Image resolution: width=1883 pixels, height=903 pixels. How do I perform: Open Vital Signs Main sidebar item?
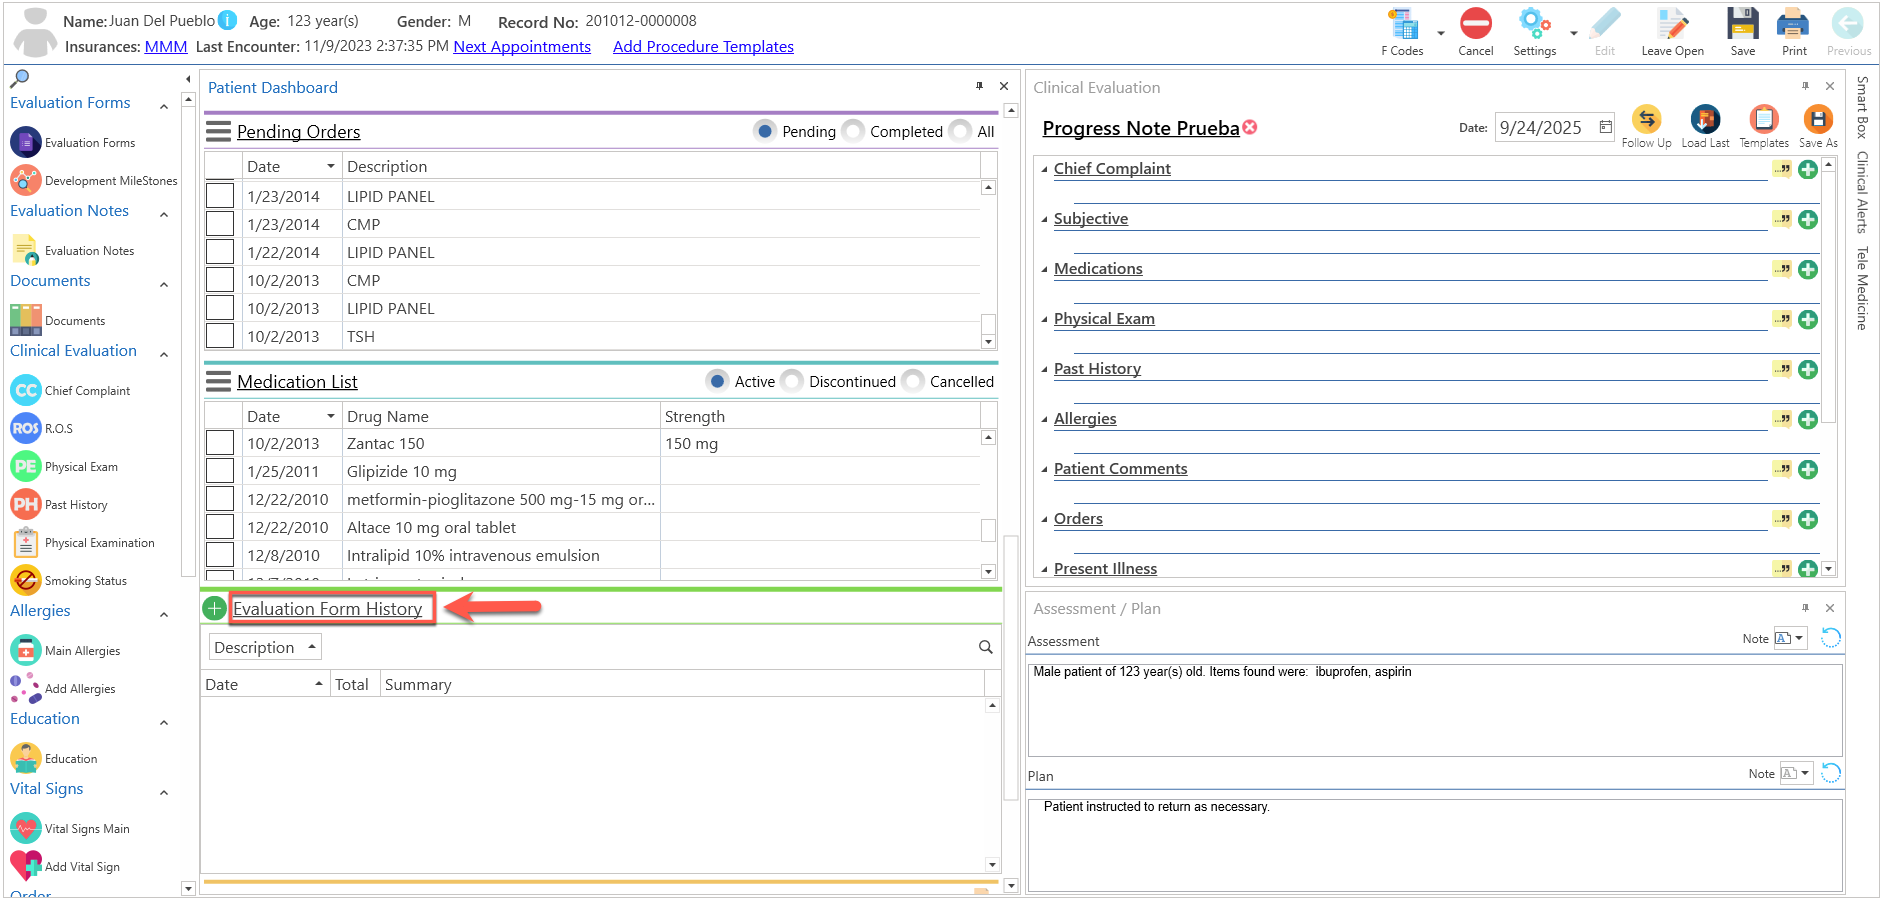[70, 829]
